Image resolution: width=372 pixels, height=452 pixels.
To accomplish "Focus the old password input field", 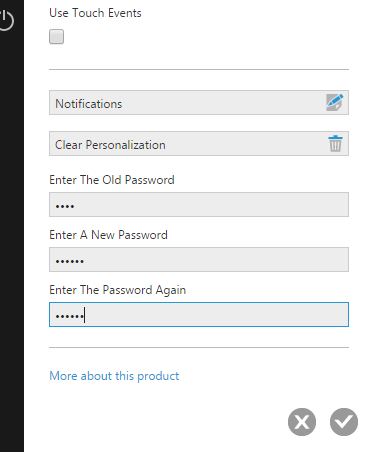I will 199,204.
